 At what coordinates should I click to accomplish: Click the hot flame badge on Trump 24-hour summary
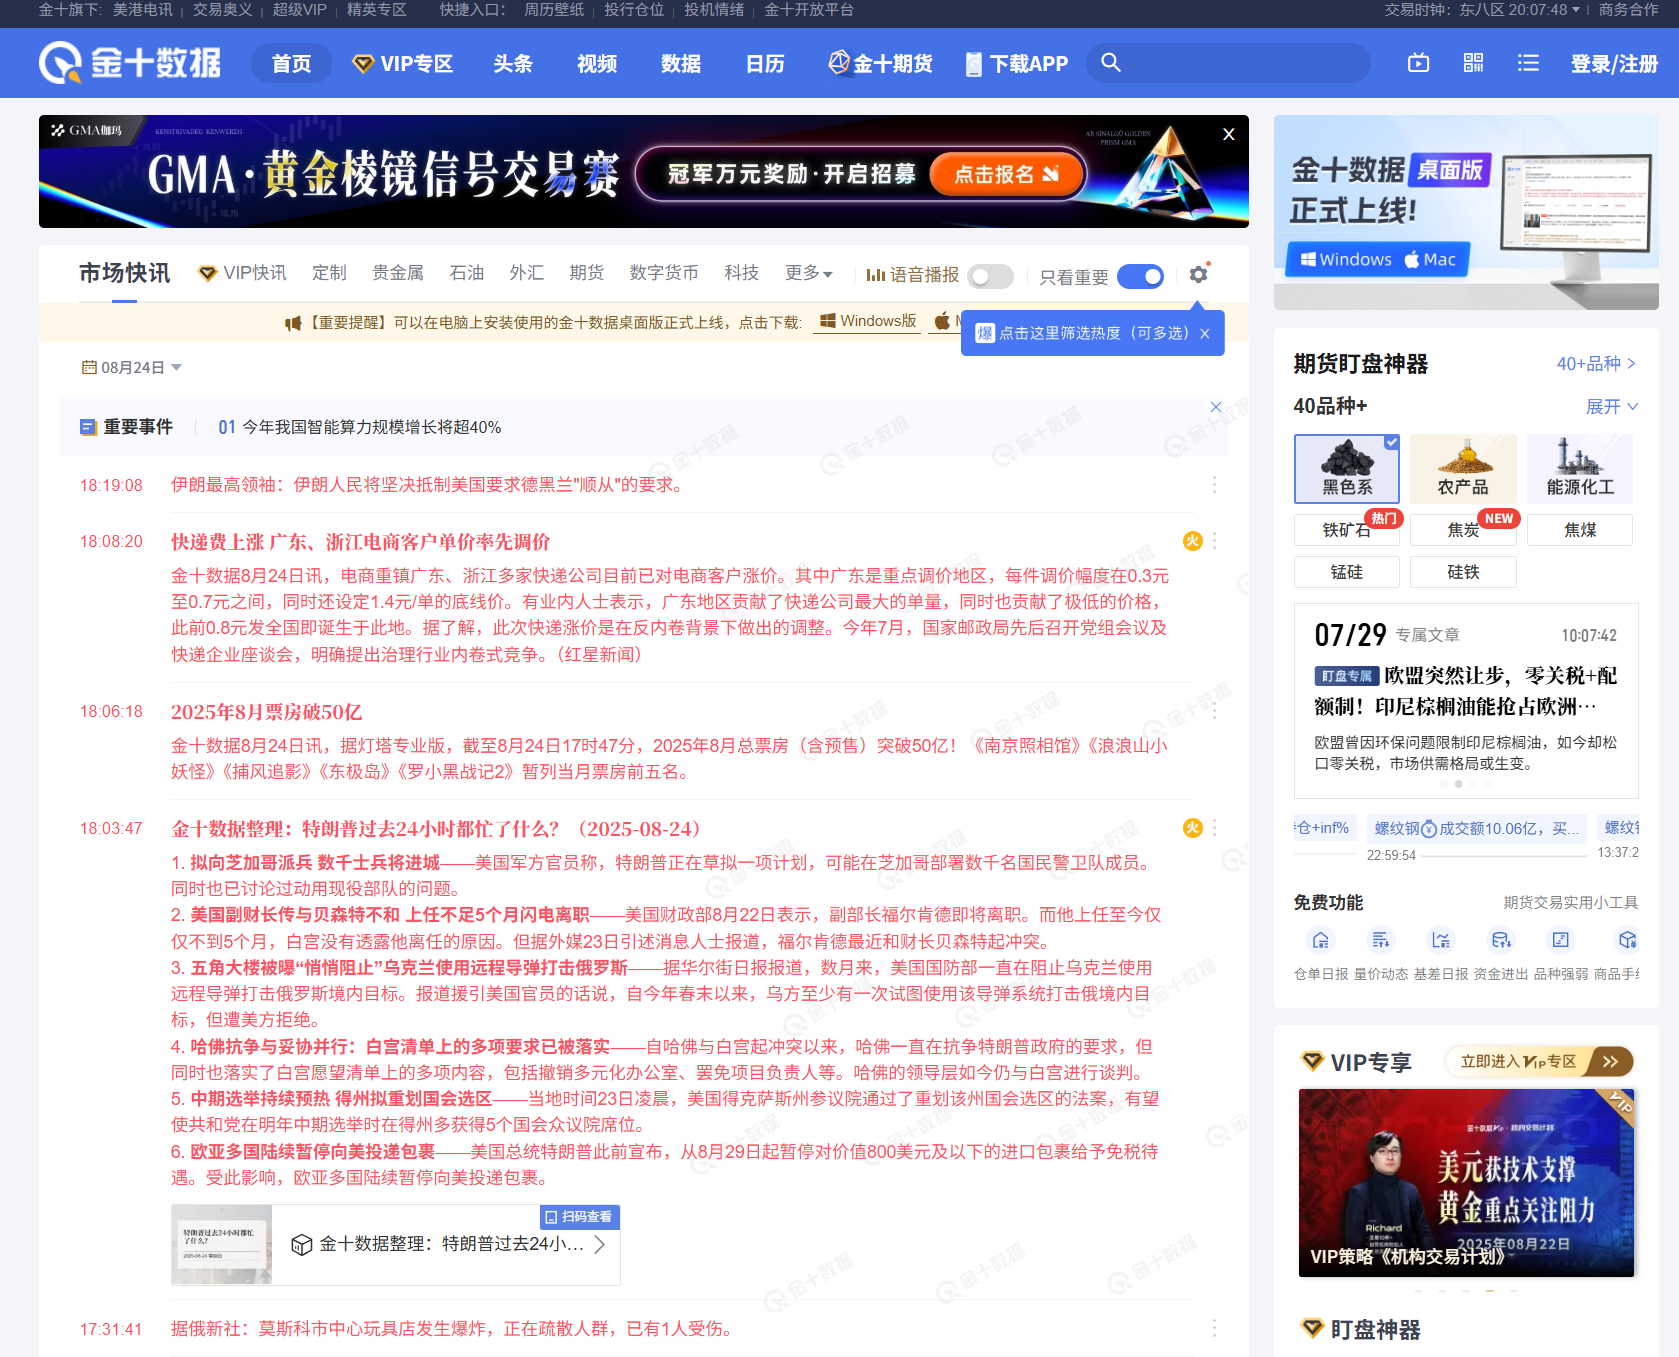[x=1192, y=828]
